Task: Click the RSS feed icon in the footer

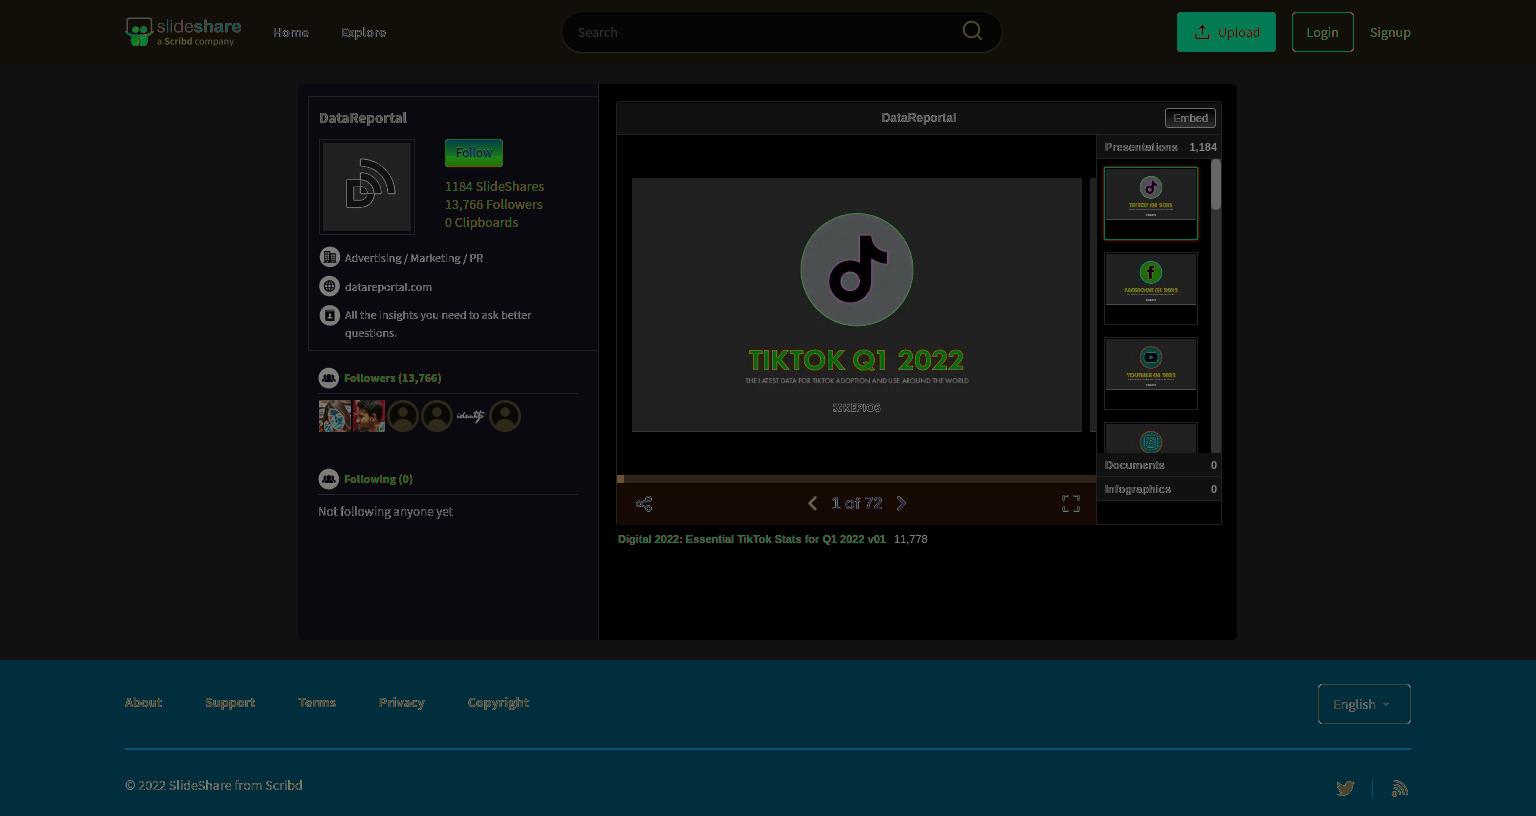Action: 1400,788
